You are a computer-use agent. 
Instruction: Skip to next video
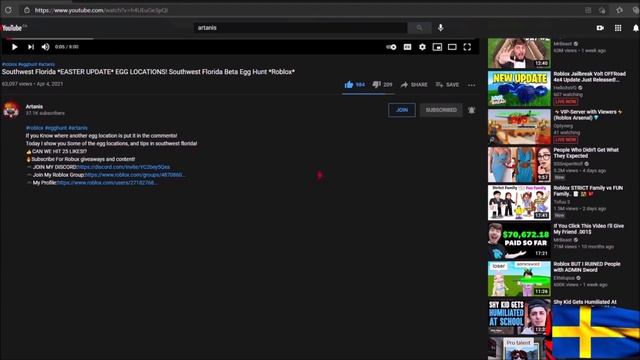pos(31,47)
